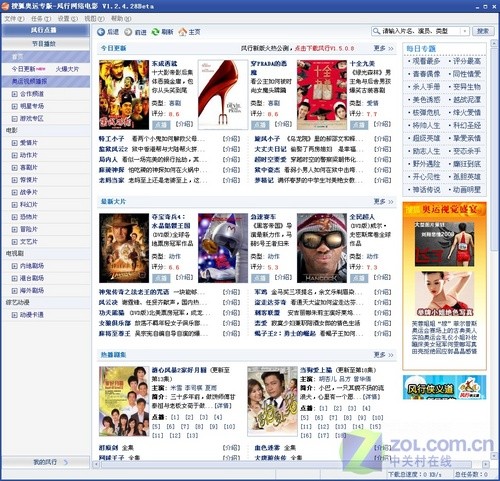Open 介绍 link for the Indiana Jones movie
Image resolution: width=500 pixels, height=481 pixels.
point(184,277)
